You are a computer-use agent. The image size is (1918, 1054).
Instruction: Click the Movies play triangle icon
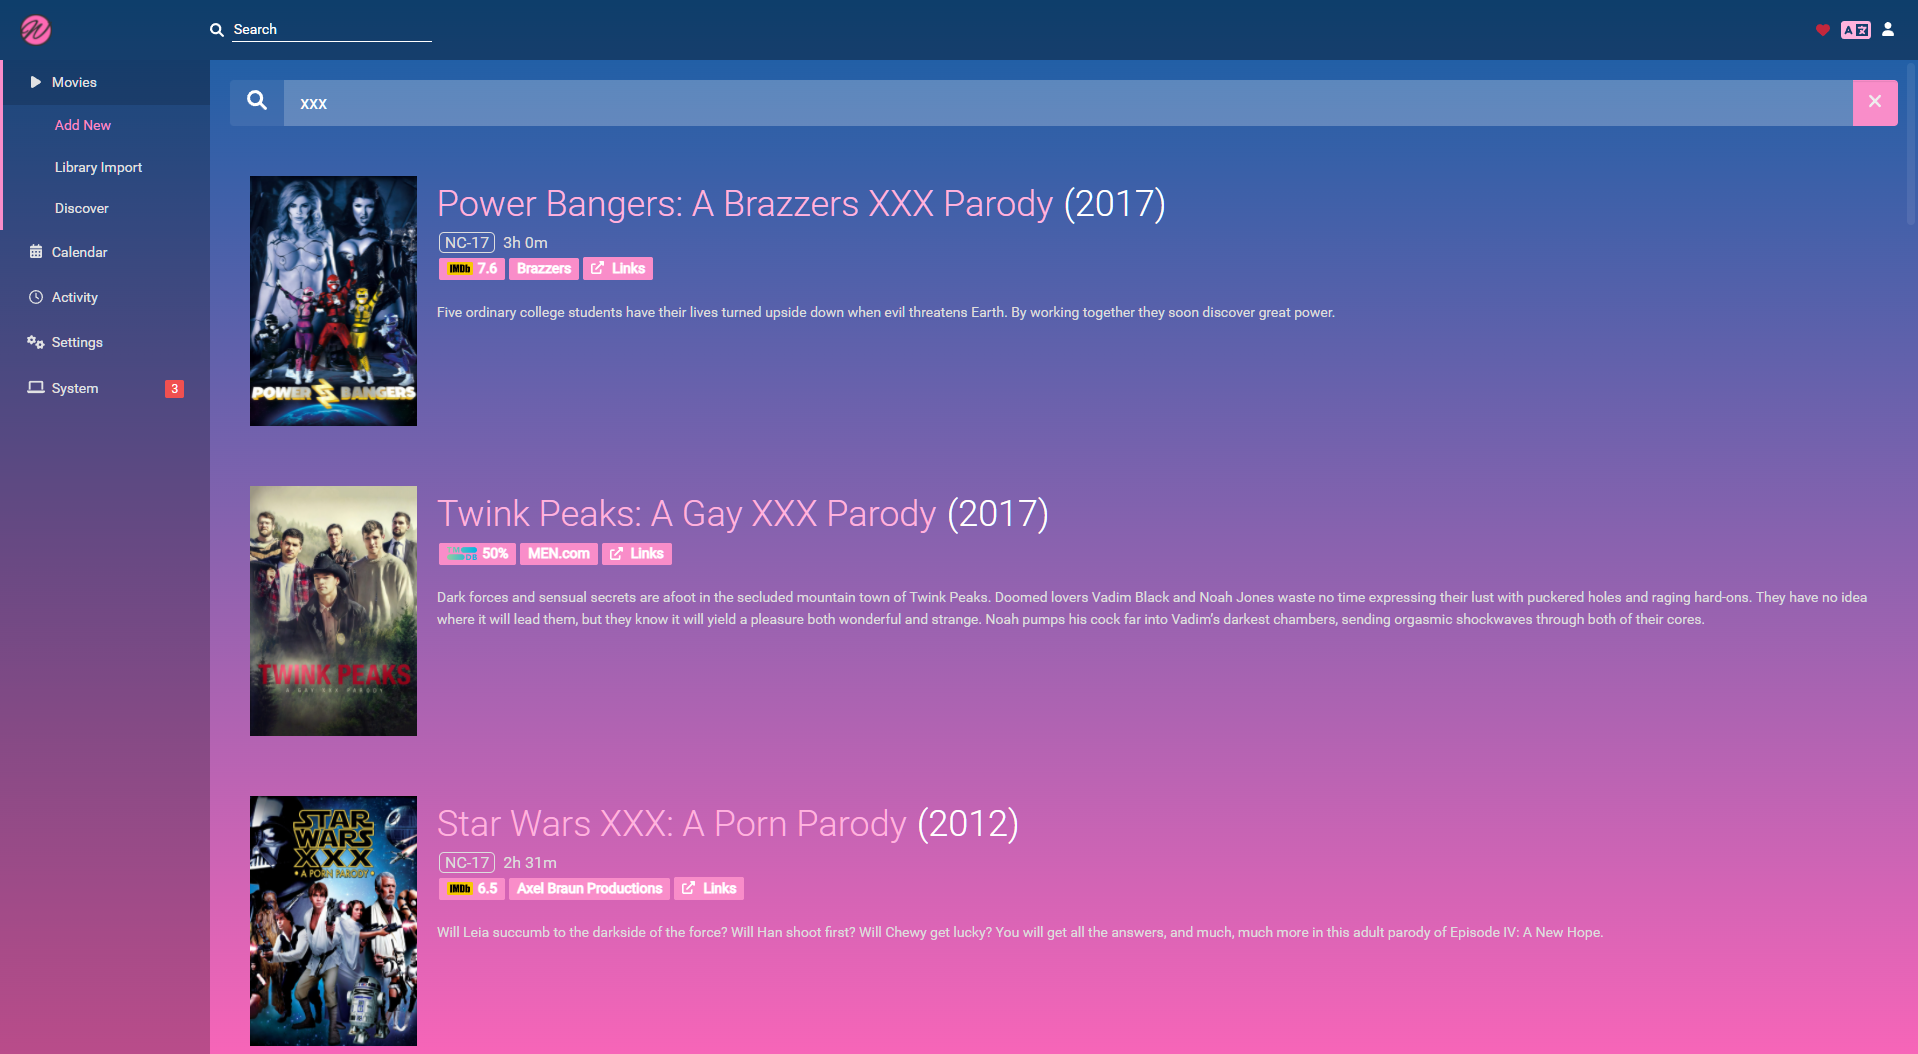[36, 82]
